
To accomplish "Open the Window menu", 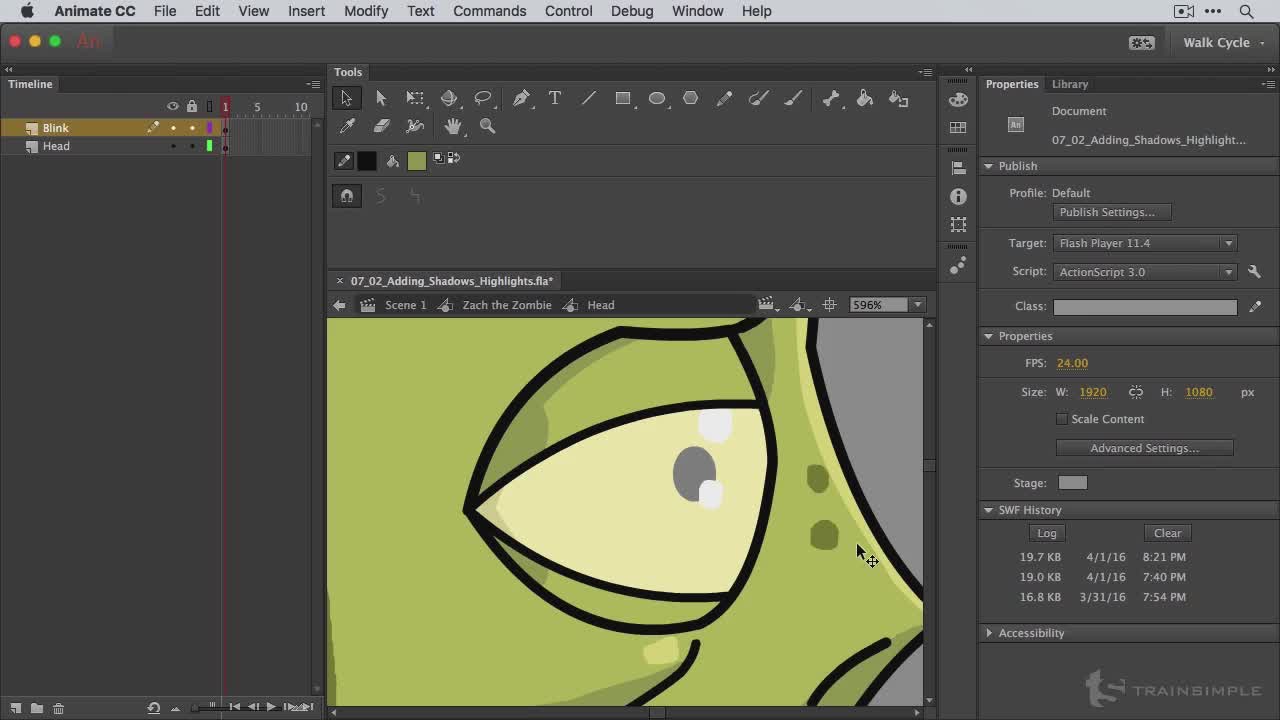I will click(x=697, y=11).
